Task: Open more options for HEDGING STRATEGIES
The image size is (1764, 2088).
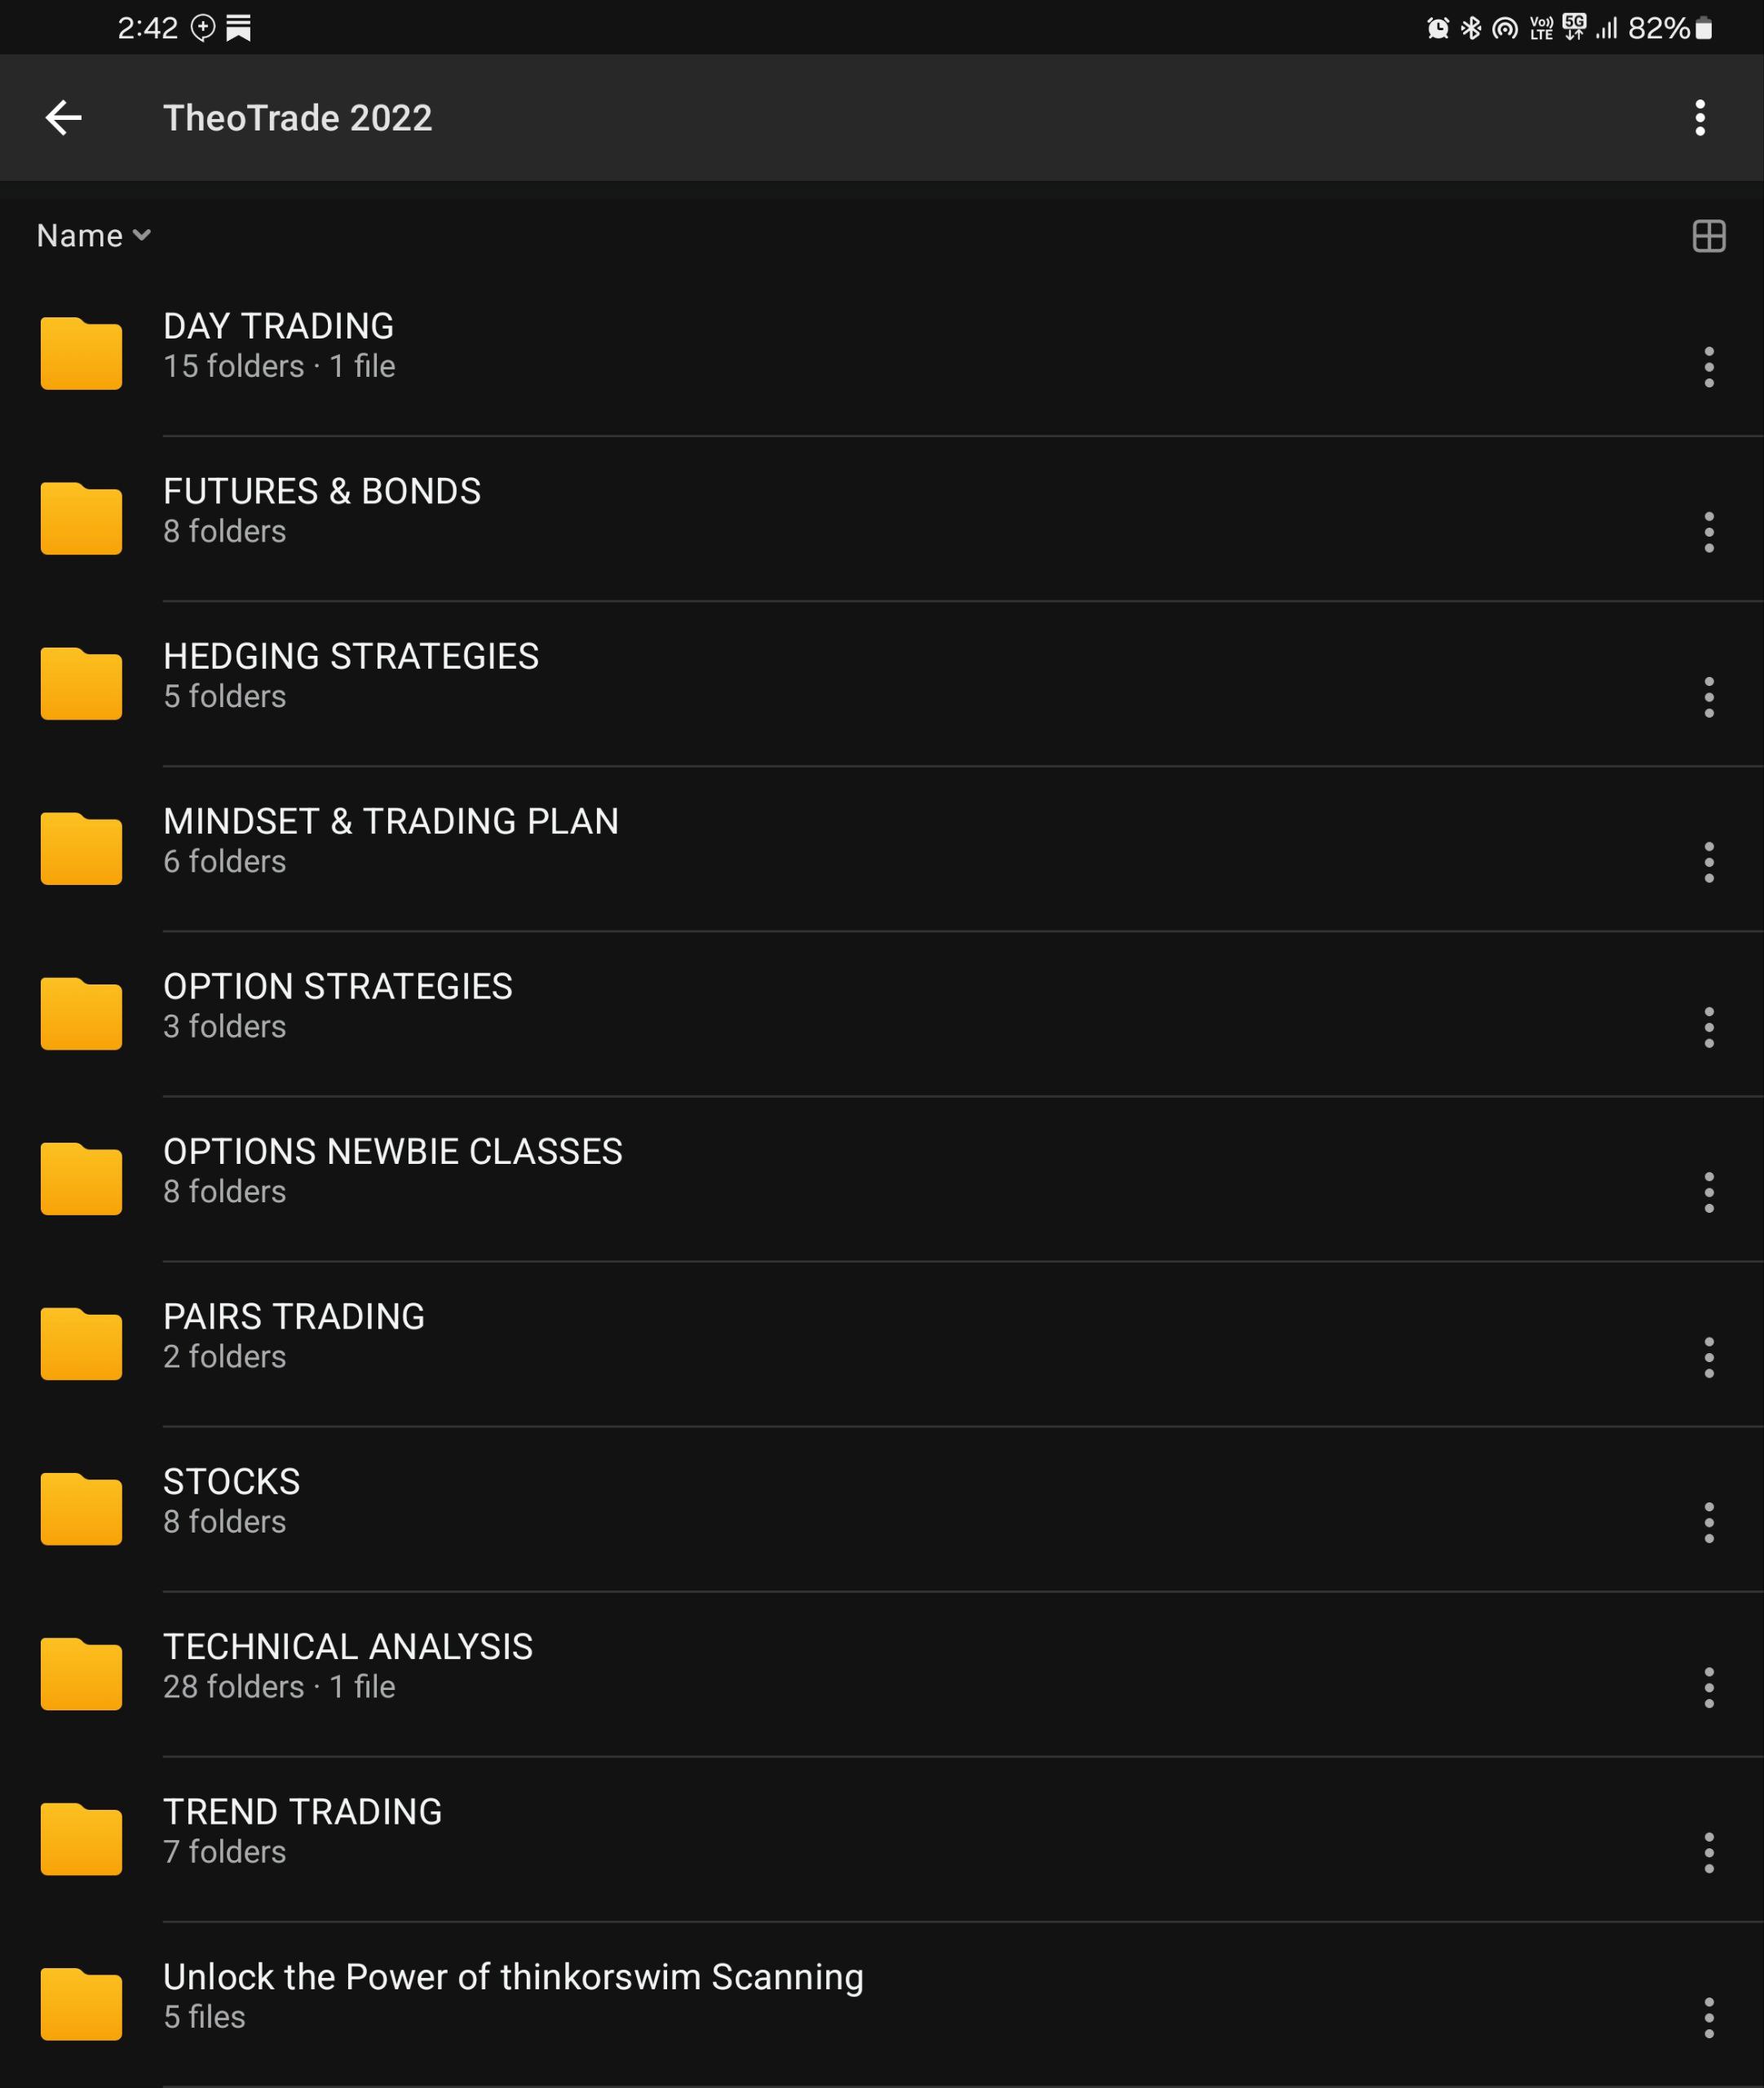Action: click(1708, 697)
